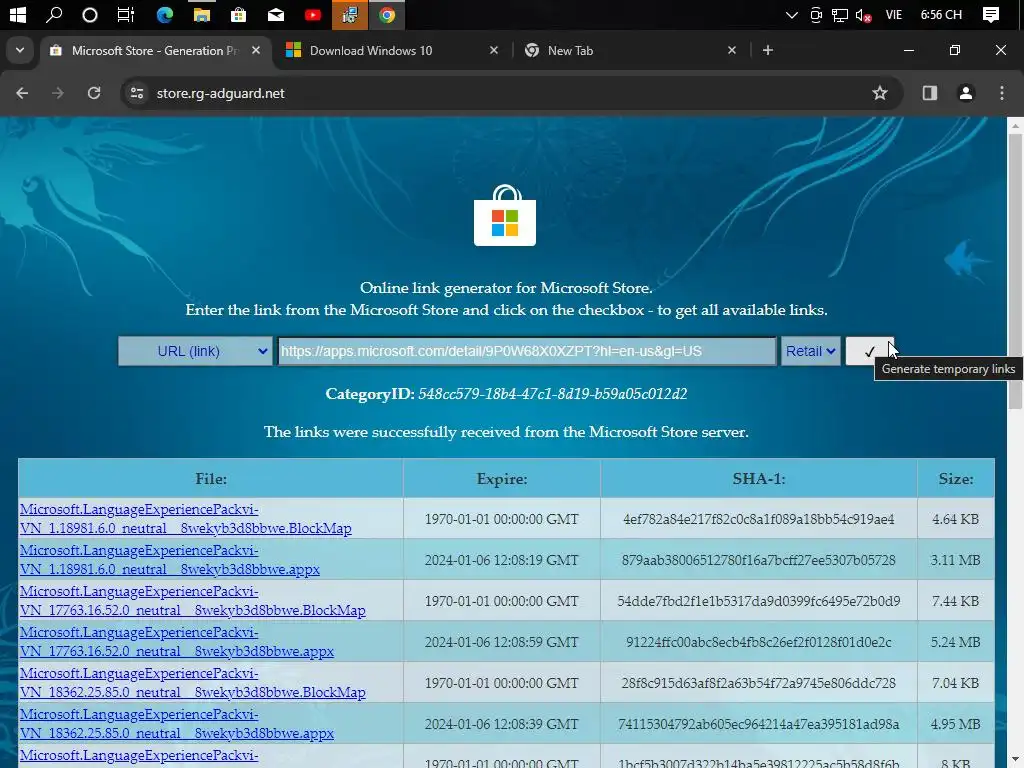Download 17763.16.52.0 neutral appx link

(176, 642)
